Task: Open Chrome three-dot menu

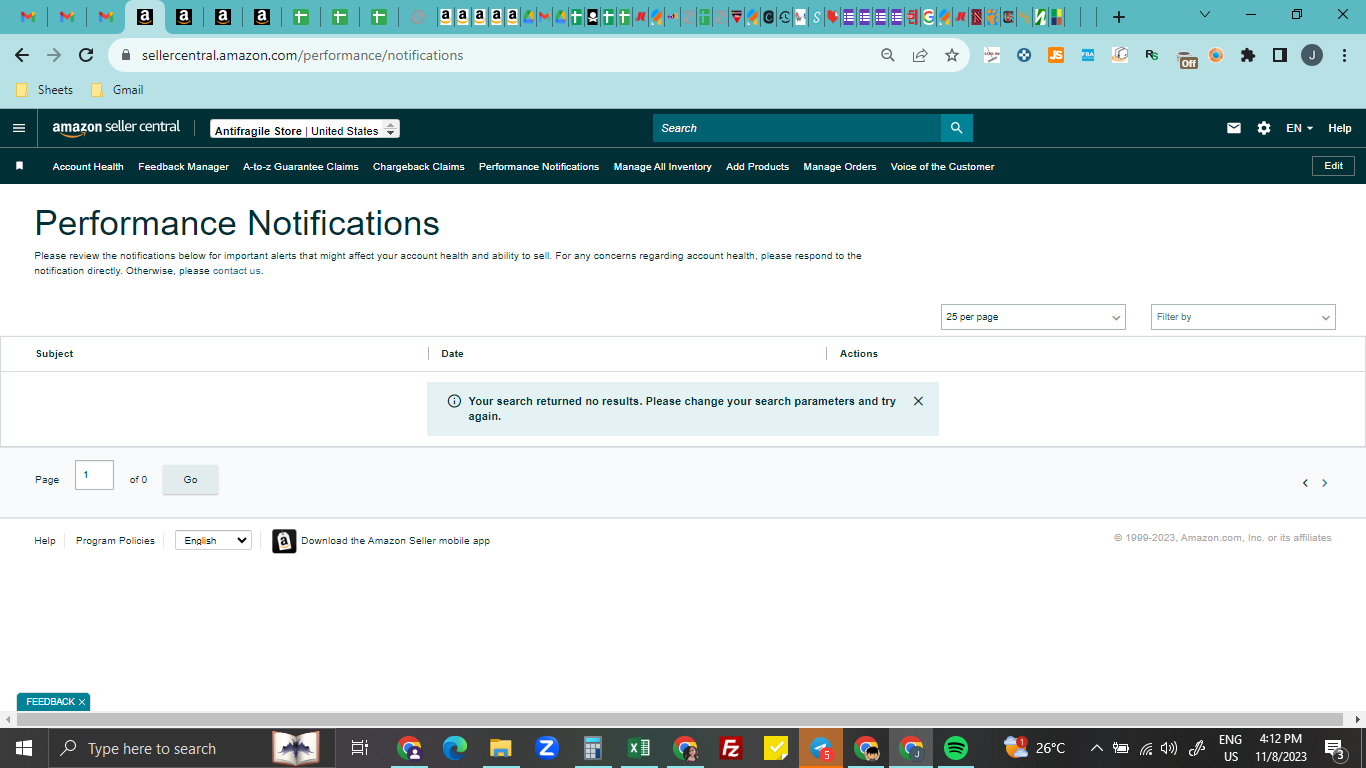Action: coord(1343,55)
